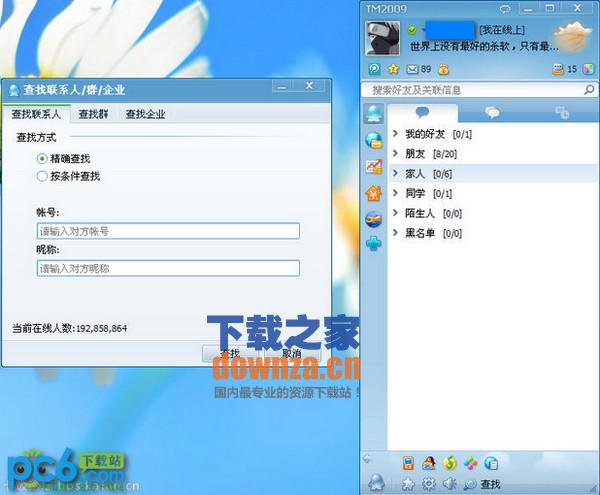The image size is (600, 495).
Task: Close the 查找联系人/群/企业 dialog
Action: [x=309, y=86]
